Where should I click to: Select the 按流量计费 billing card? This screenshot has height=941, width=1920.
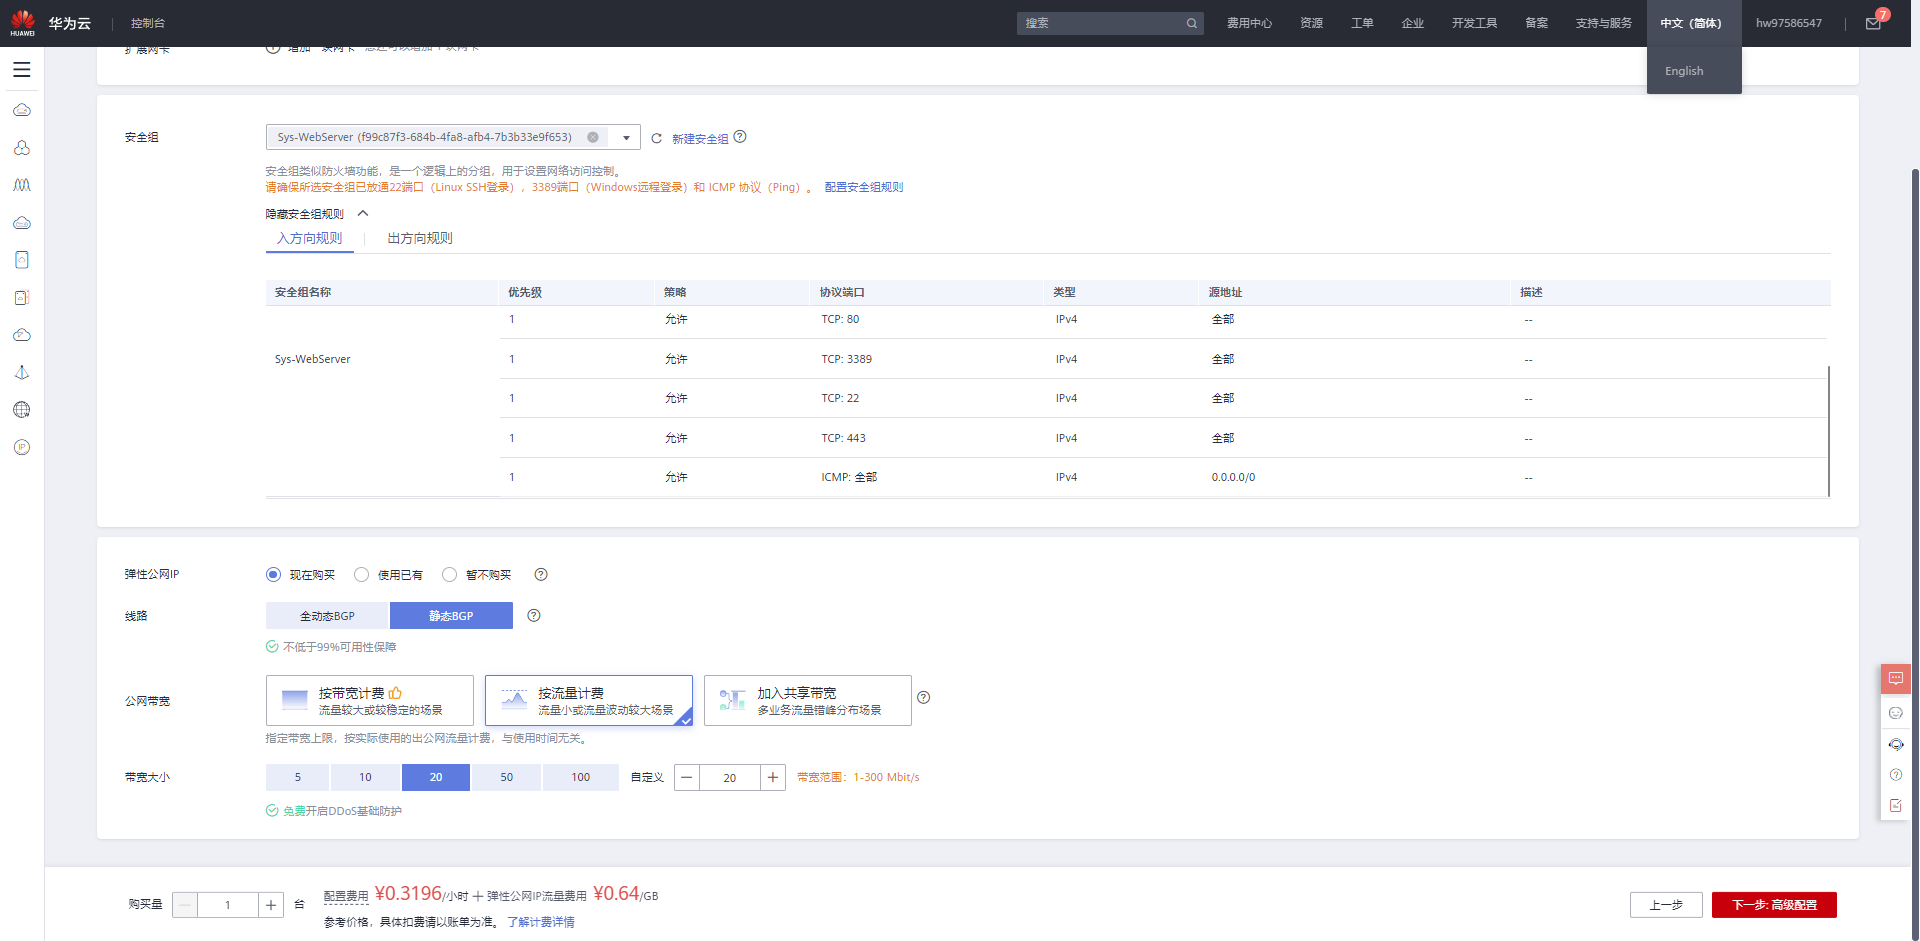(589, 700)
